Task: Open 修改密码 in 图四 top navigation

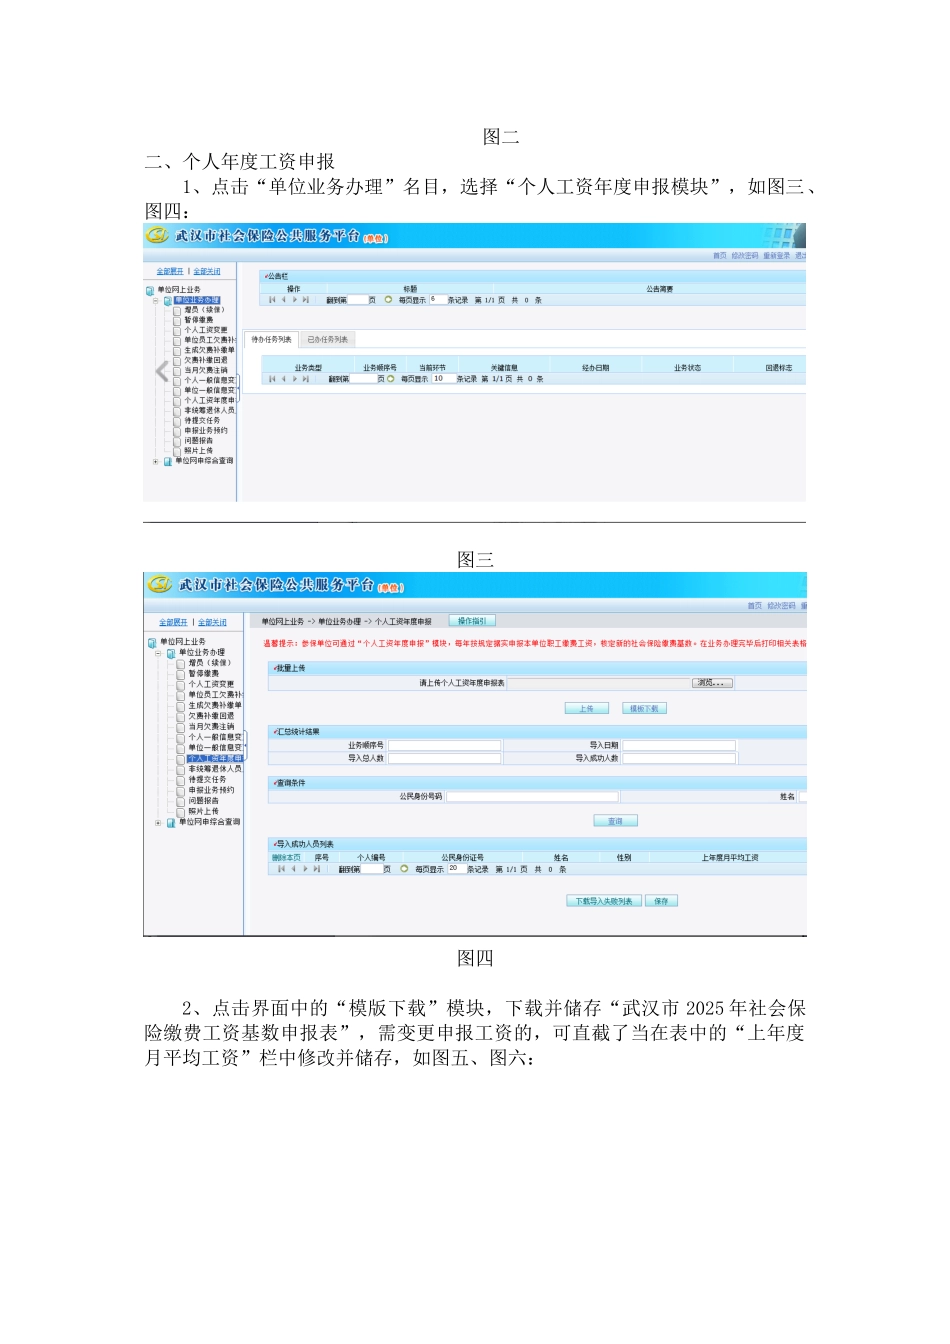Action: click(x=782, y=606)
